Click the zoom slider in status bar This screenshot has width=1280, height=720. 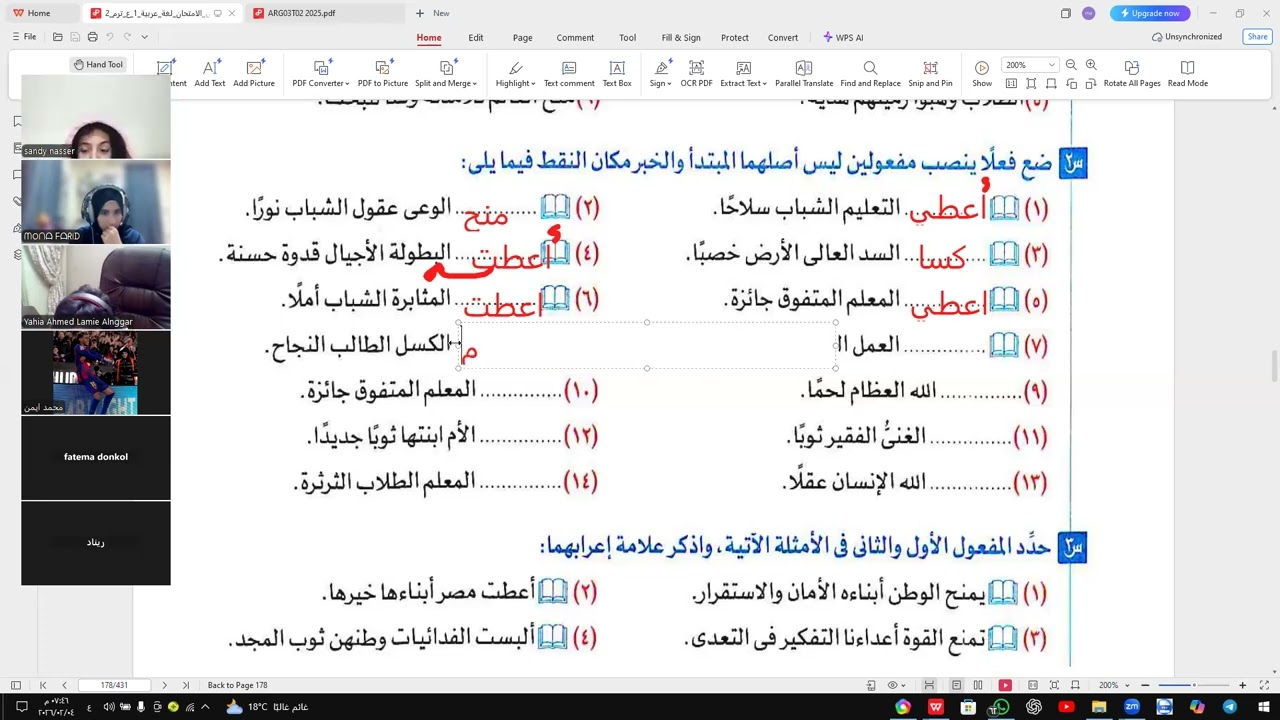[1192, 685]
